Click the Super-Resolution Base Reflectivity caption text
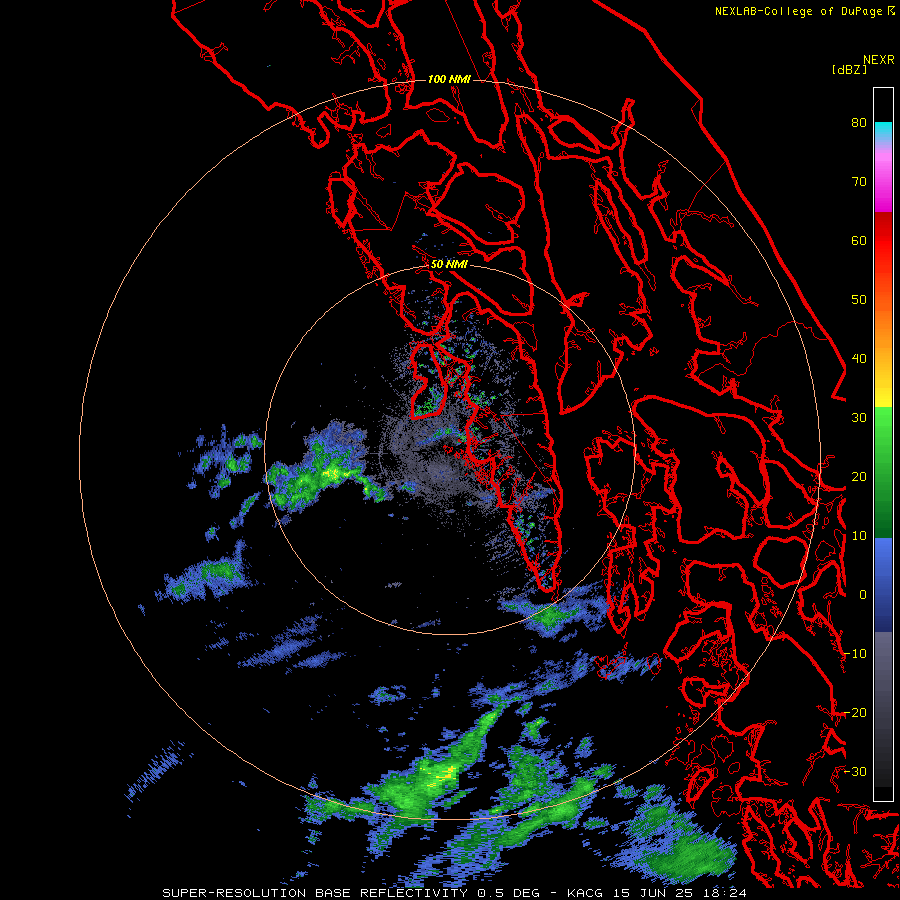The height and width of the screenshot is (900, 900). click(315, 893)
